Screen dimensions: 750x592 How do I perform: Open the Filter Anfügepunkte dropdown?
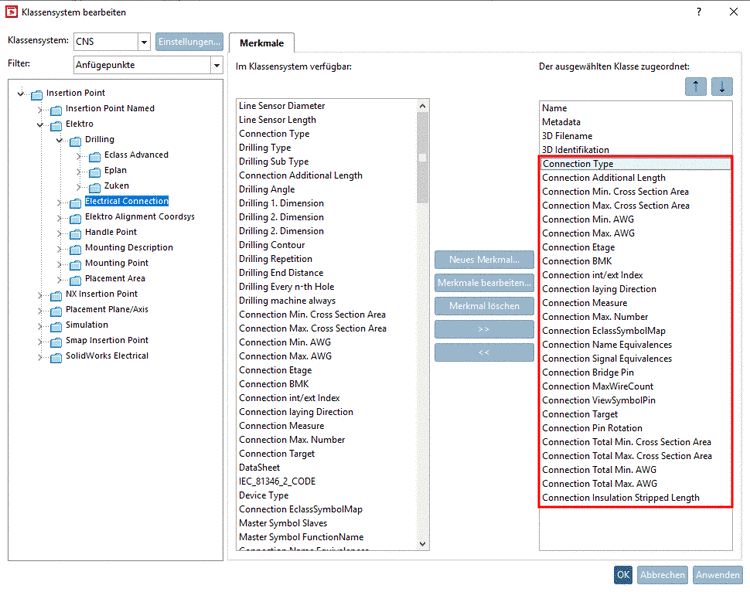coord(217,65)
